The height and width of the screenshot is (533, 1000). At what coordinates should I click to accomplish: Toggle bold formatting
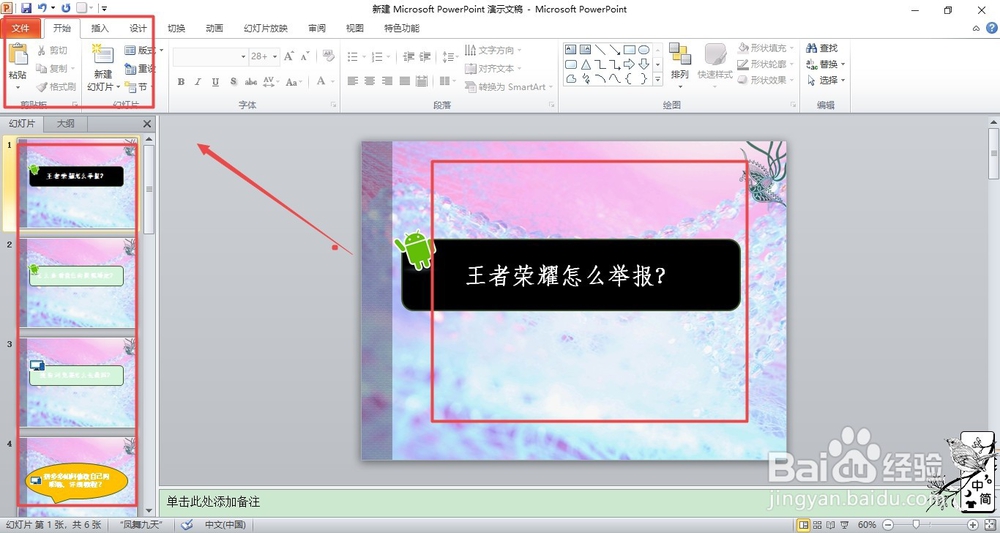point(181,82)
